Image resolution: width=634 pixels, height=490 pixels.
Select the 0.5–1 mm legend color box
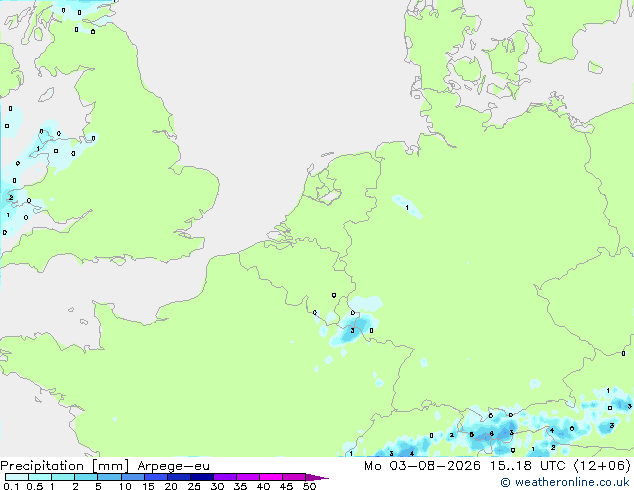coord(40,477)
